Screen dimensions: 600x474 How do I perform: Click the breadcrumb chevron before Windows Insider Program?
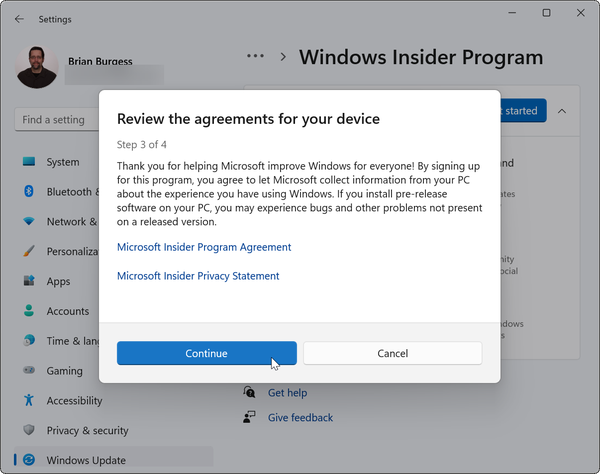(x=283, y=57)
